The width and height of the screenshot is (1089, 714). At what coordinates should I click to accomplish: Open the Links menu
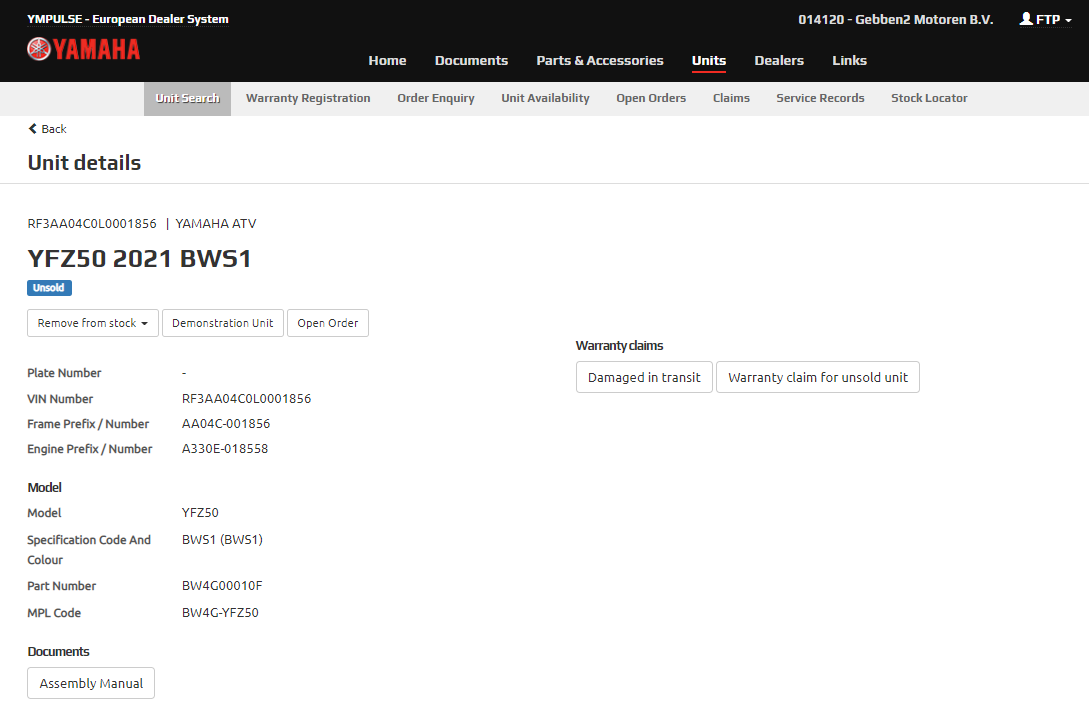click(849, 60)
